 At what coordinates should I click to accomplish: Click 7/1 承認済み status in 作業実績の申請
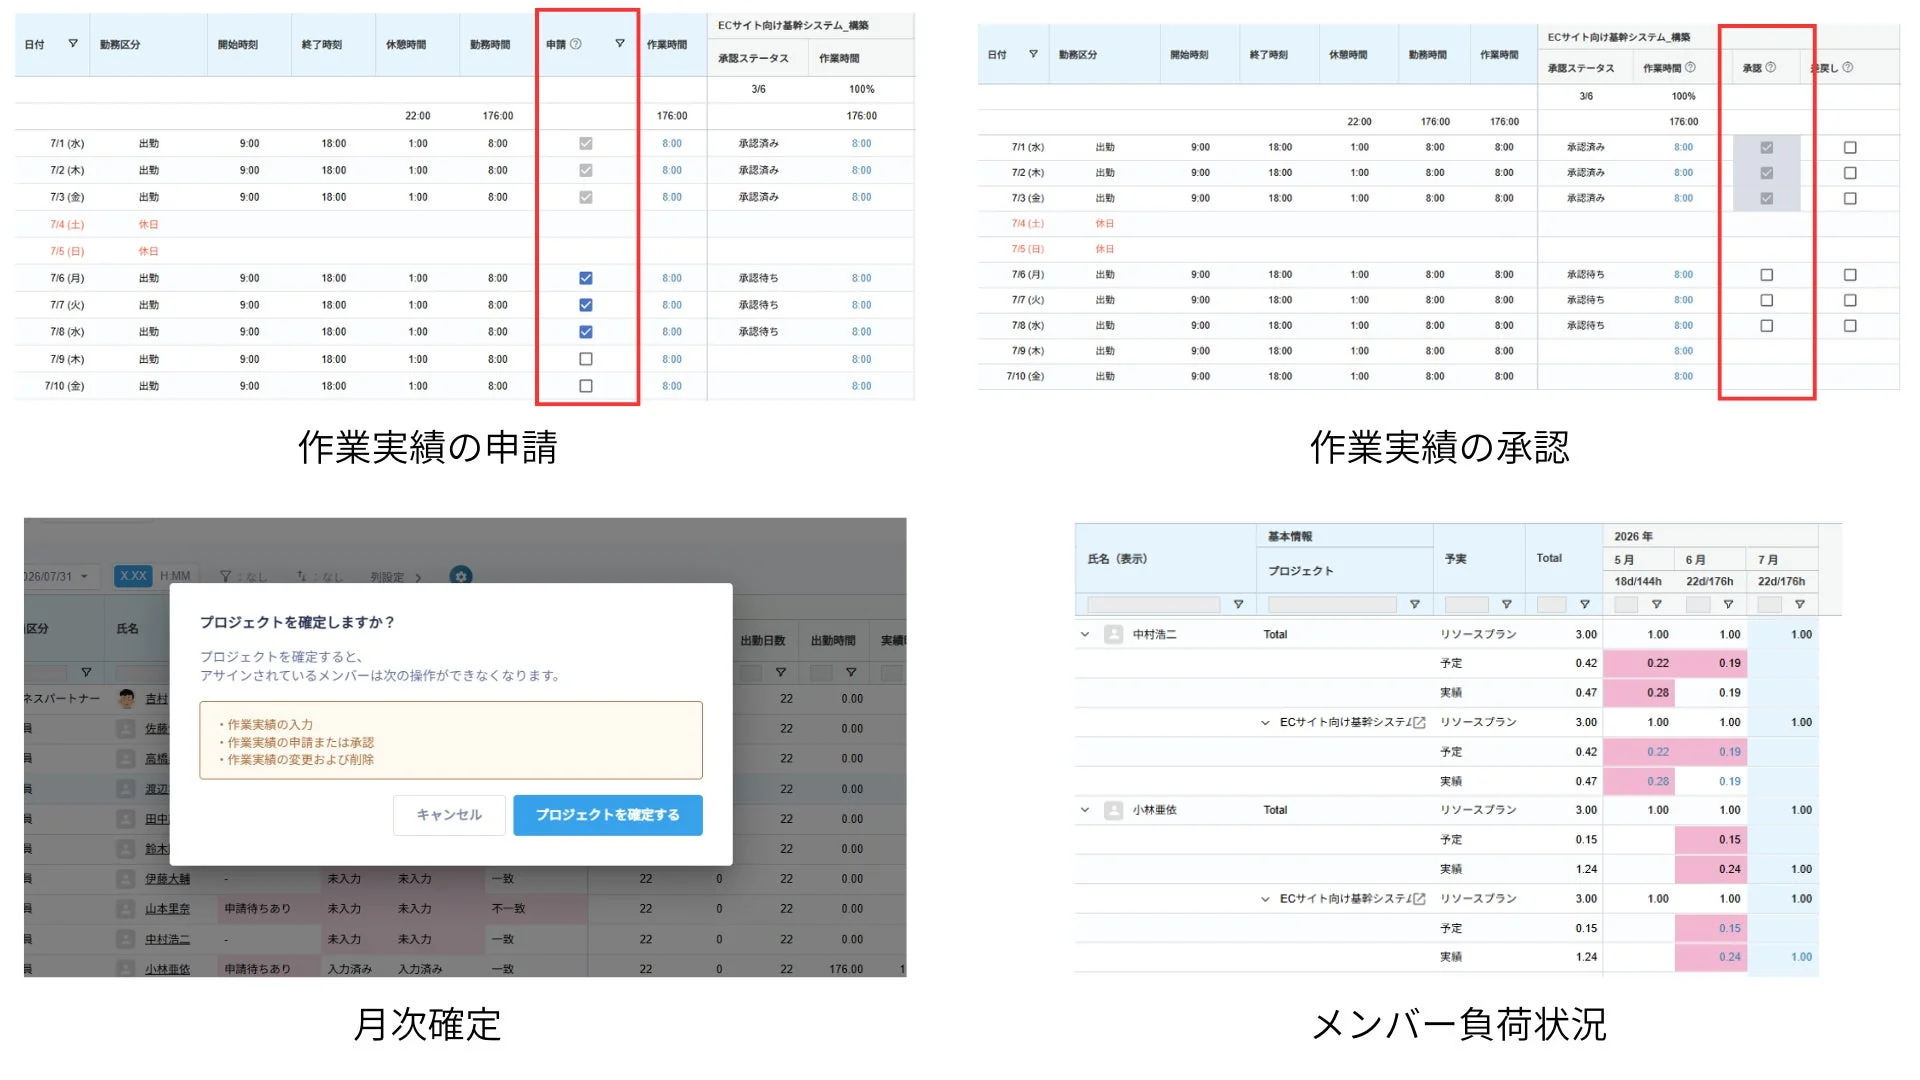pyautogui.click(x=758, y=144)
